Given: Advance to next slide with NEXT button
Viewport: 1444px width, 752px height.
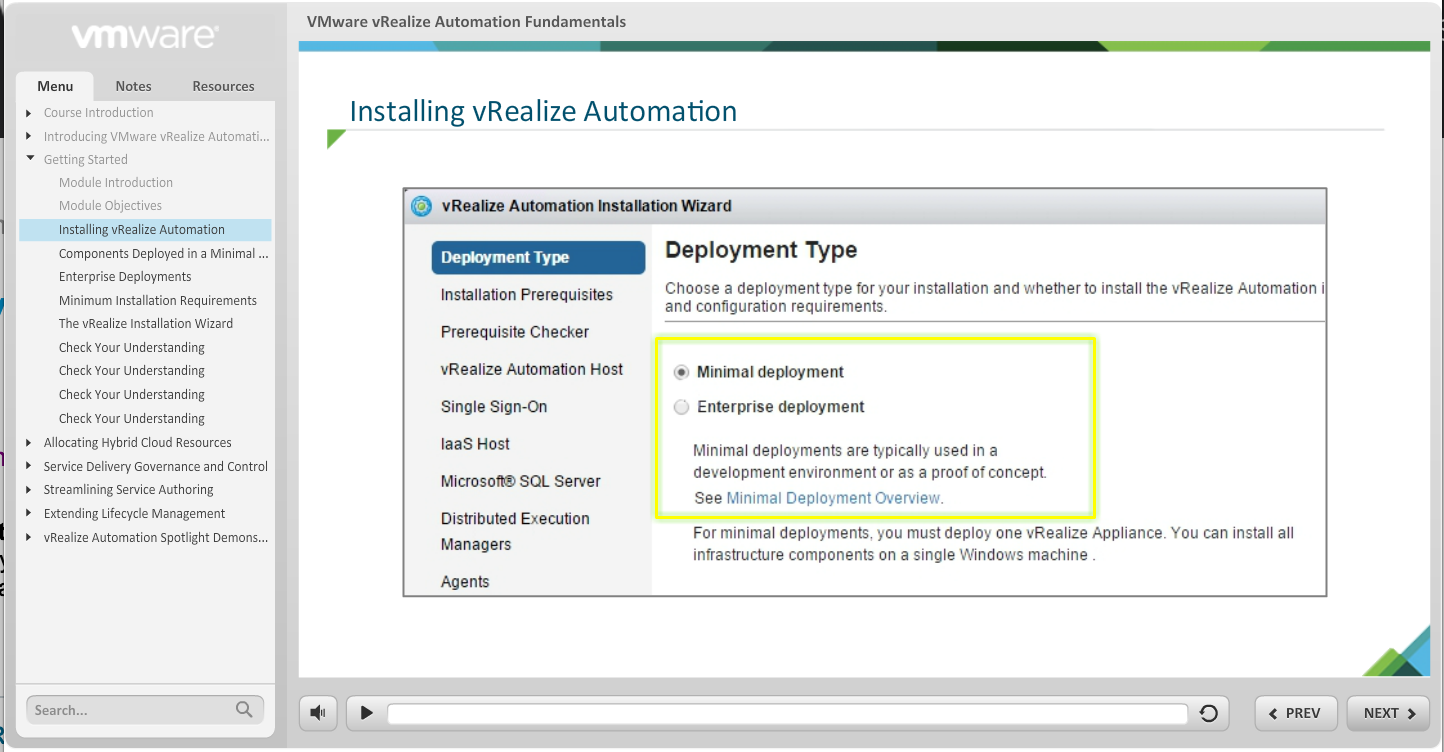Looking at the screenshot, I should pos(1388,713).
